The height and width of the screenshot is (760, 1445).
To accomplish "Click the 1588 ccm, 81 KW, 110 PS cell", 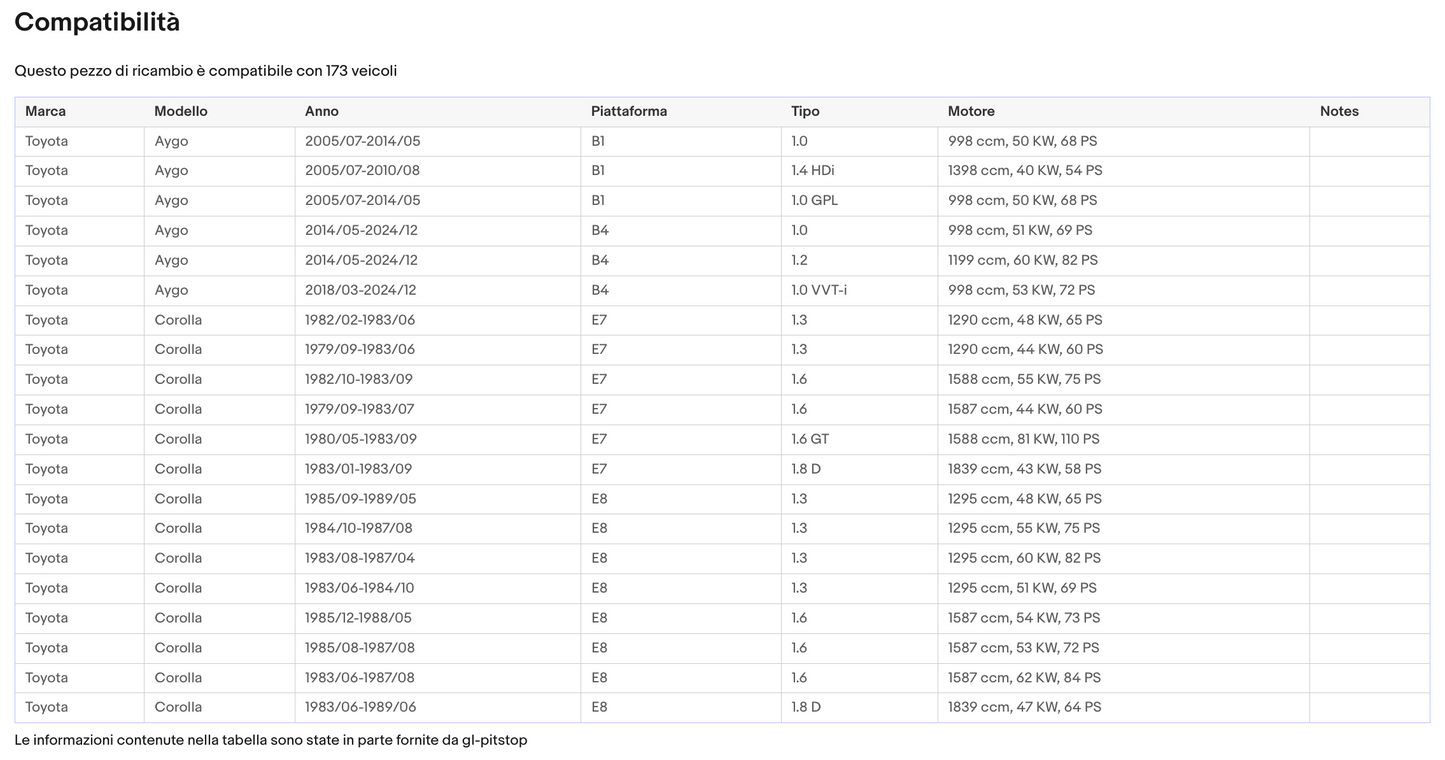I will click(x=1124, y=439).
